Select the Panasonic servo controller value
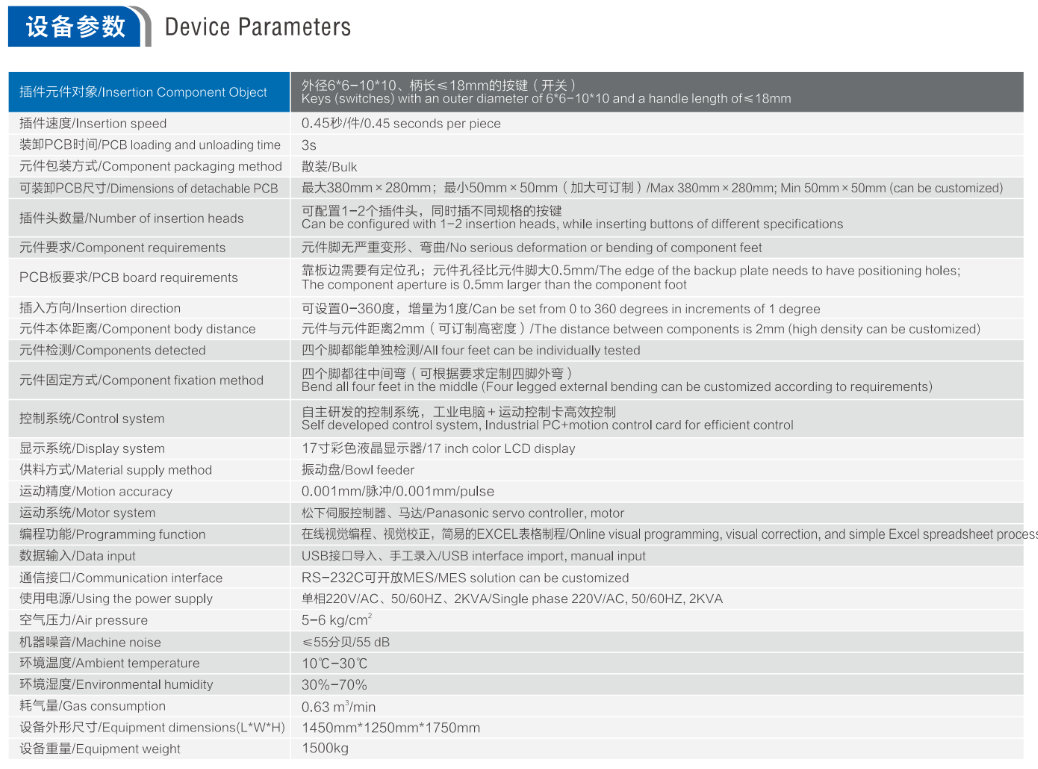The image size is (1038, 769). tap(462, 513)
